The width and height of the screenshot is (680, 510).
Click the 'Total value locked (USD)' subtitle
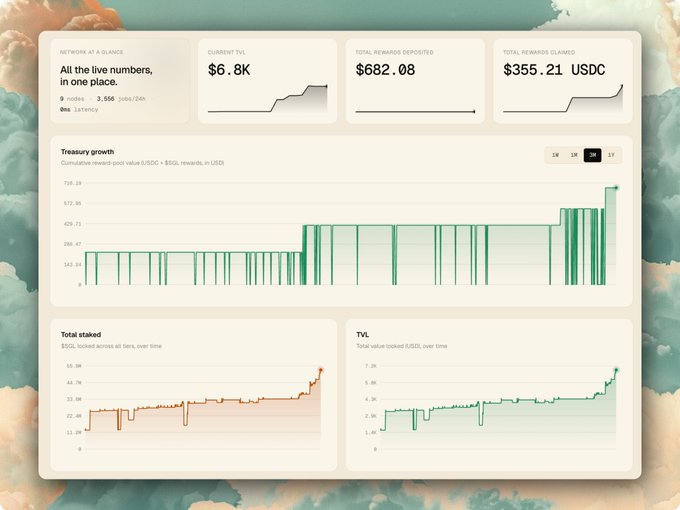pyautogui.click(x=402, y=346)
